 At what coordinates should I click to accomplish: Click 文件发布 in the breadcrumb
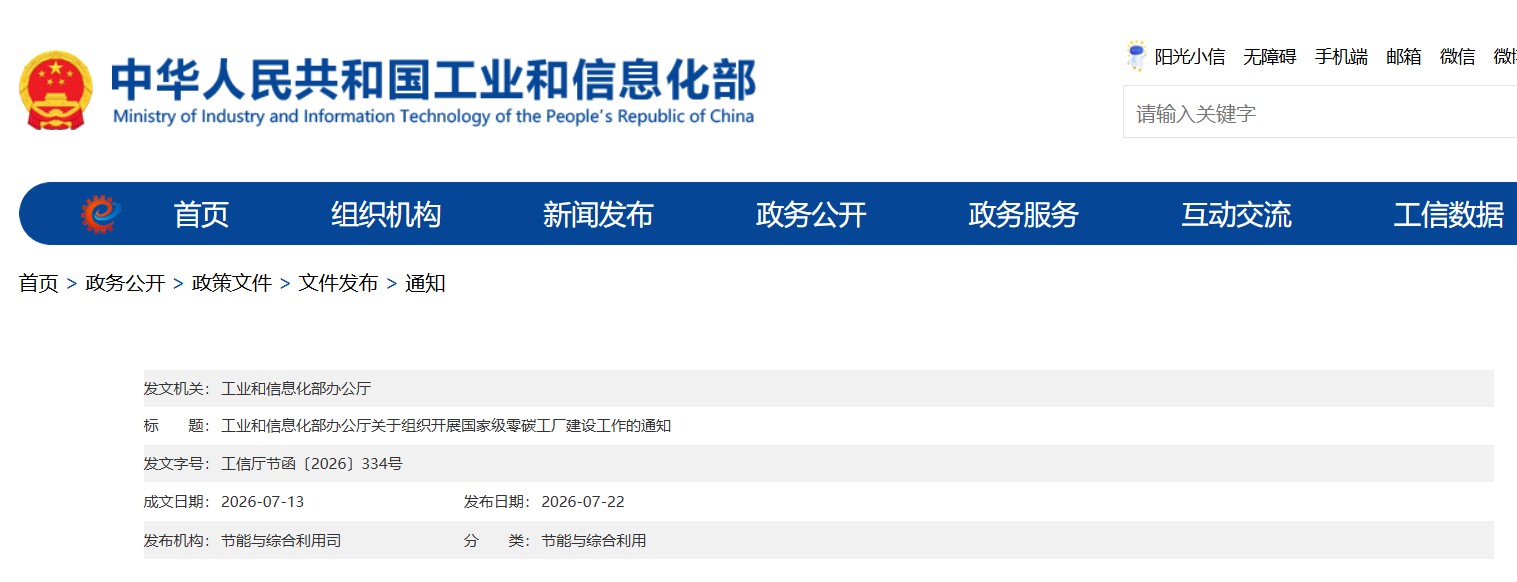pos(338,283)
